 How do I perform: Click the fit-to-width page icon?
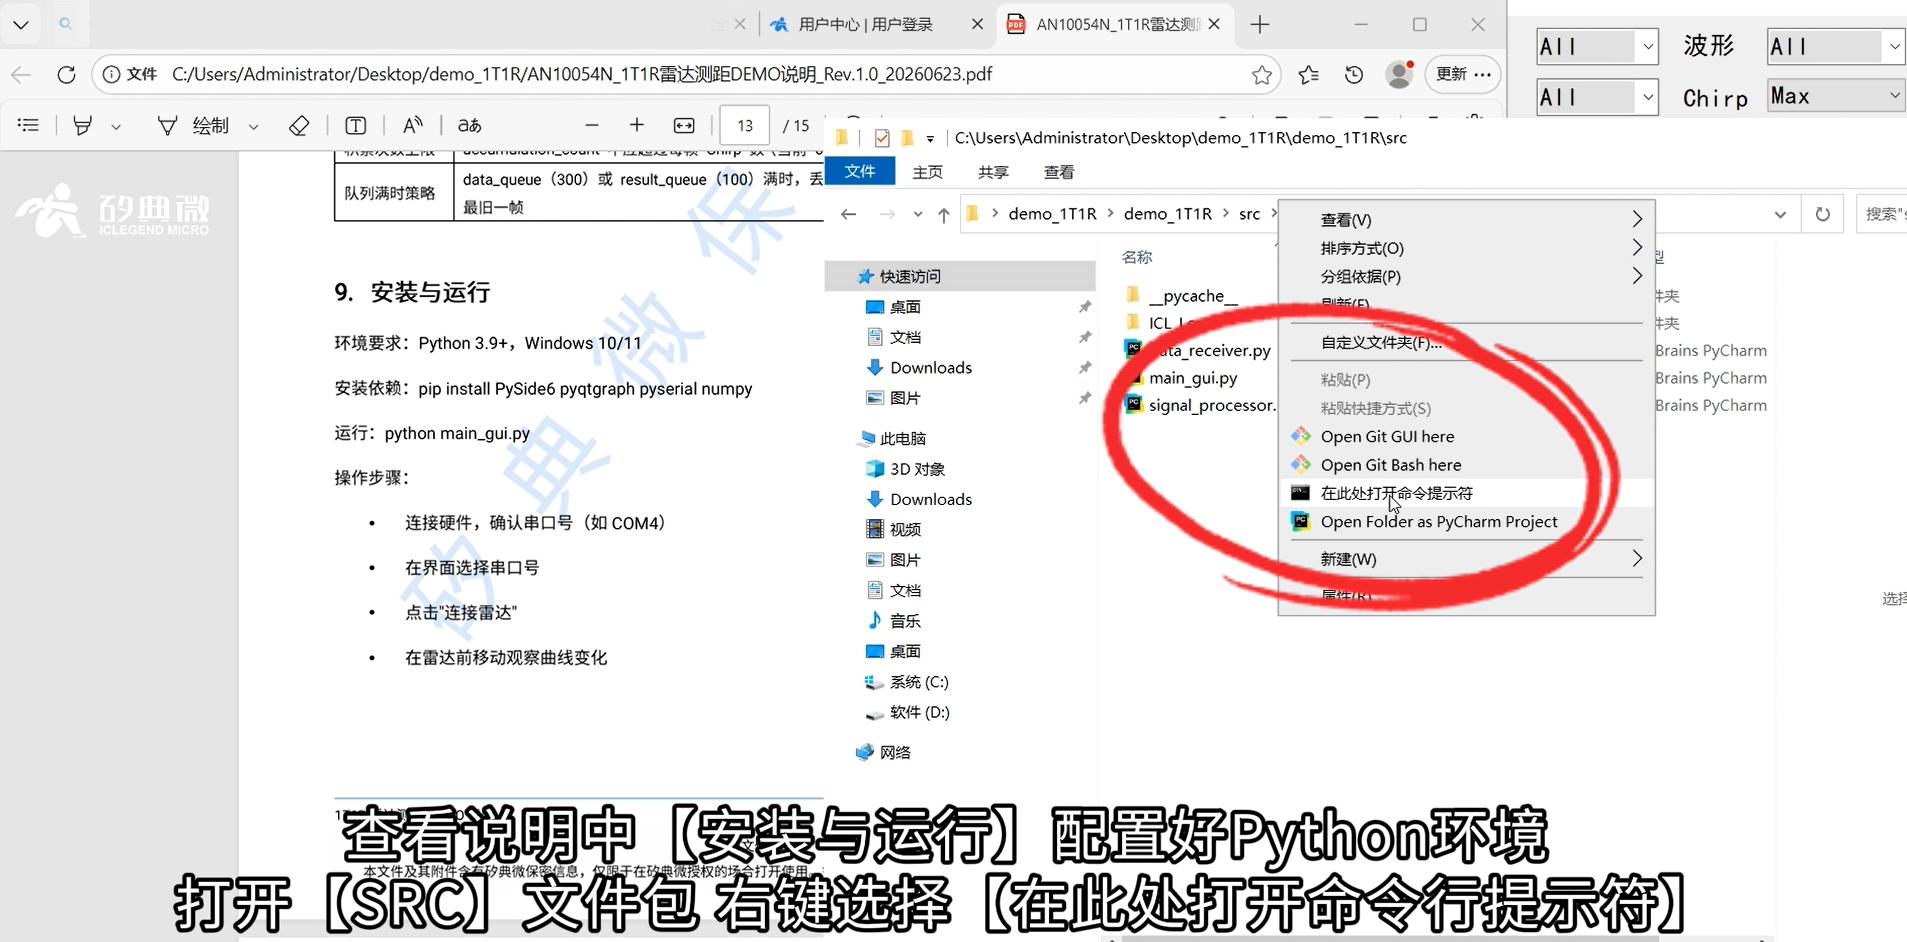[684, 125]
